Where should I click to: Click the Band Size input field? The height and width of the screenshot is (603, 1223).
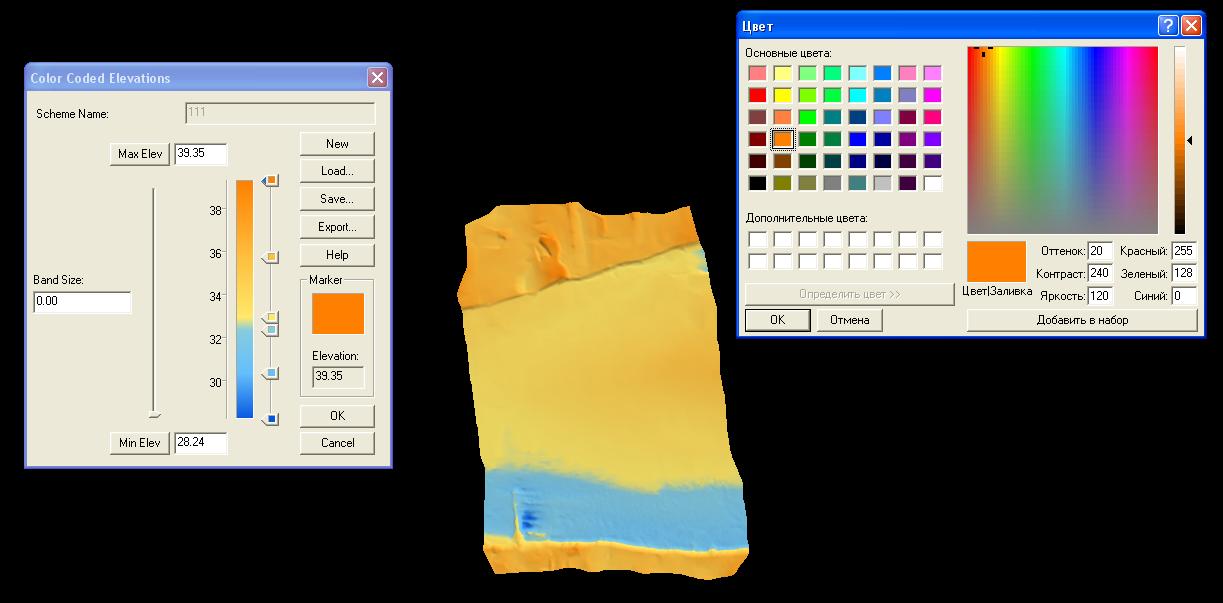pyautogui.click(x=82, y=302)
